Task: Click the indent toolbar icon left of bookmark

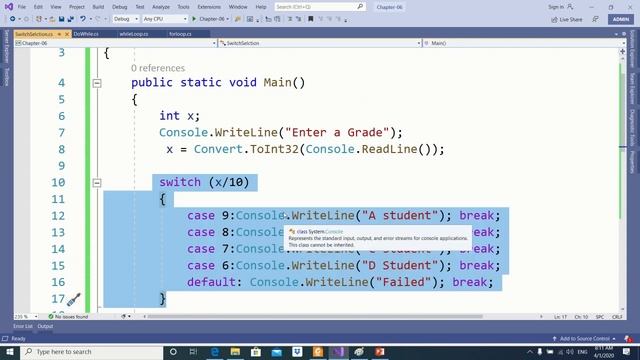Action: [299, 19]
